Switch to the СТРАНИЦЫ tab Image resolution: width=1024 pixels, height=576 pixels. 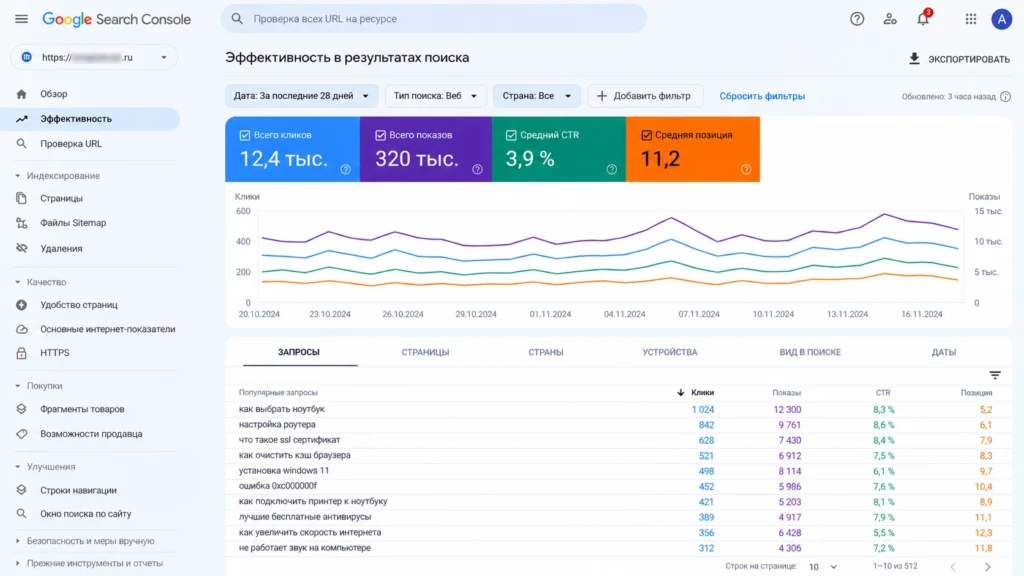[x=425, y=352]
